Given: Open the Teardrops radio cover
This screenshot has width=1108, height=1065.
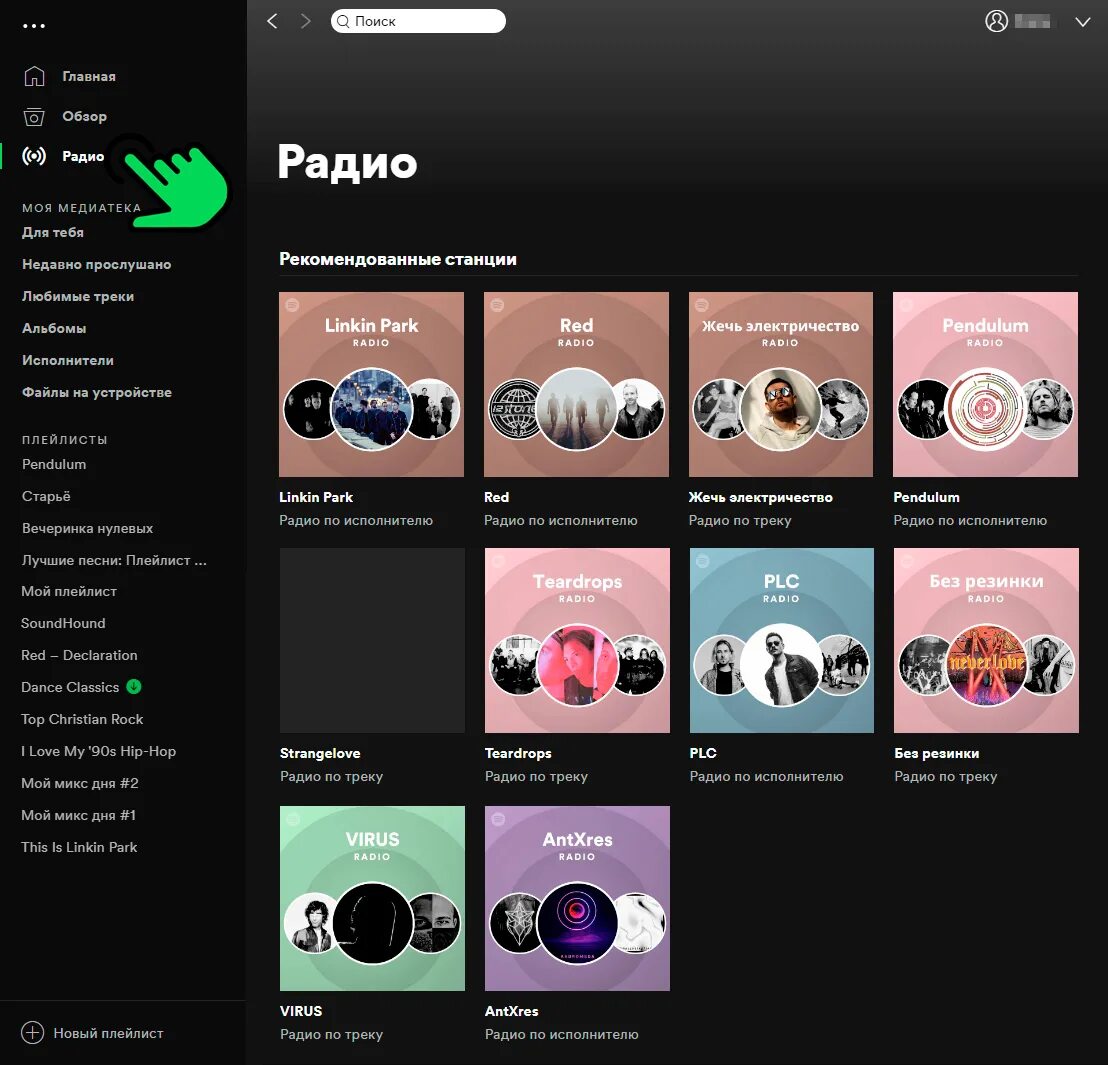Looking at the screenshot, I should [577, 640].
